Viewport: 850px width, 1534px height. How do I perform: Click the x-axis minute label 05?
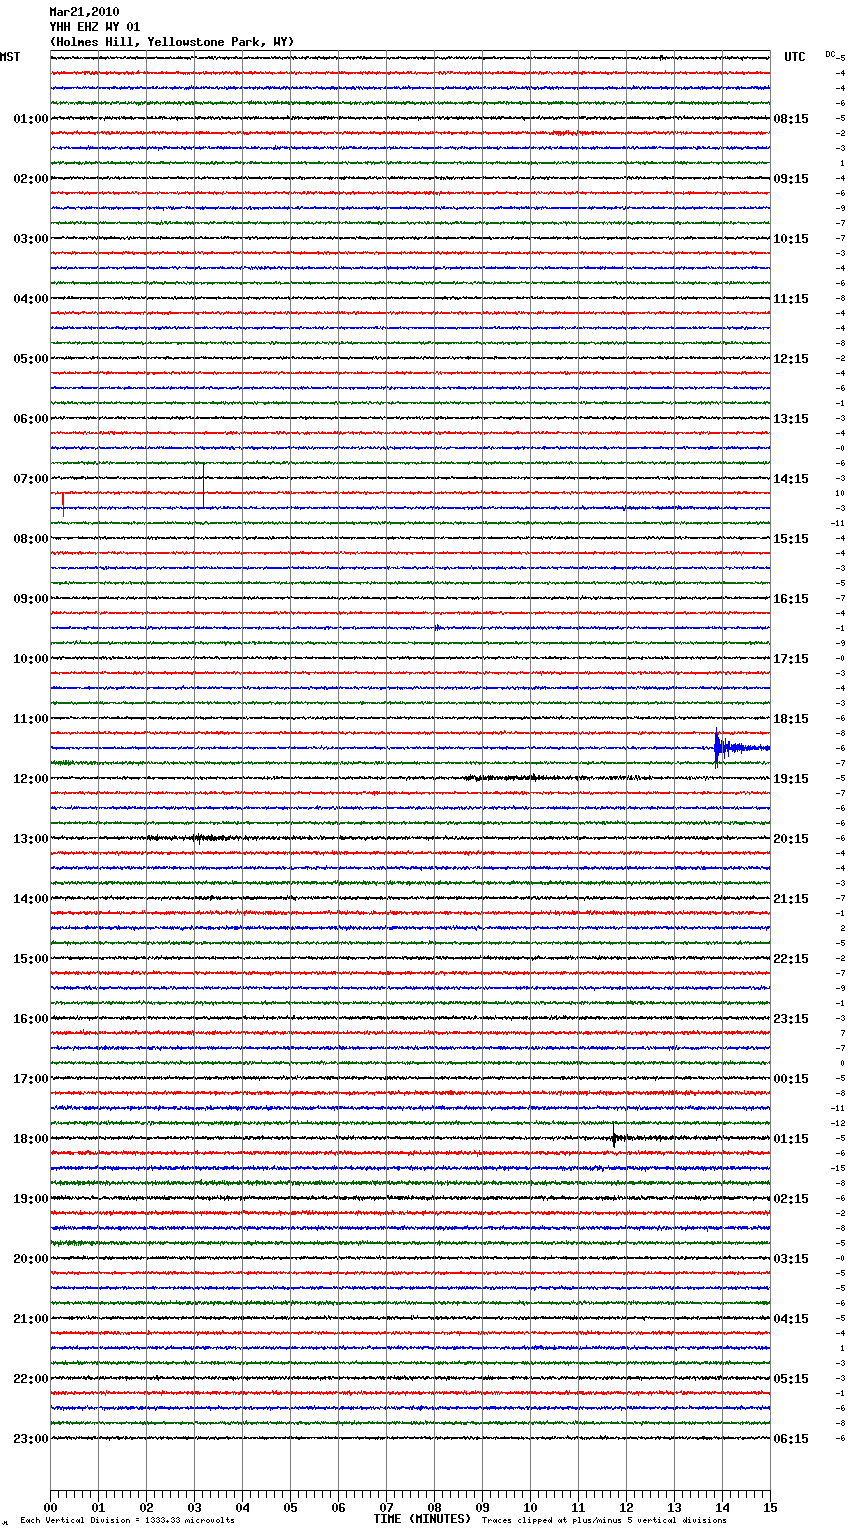290,1507
